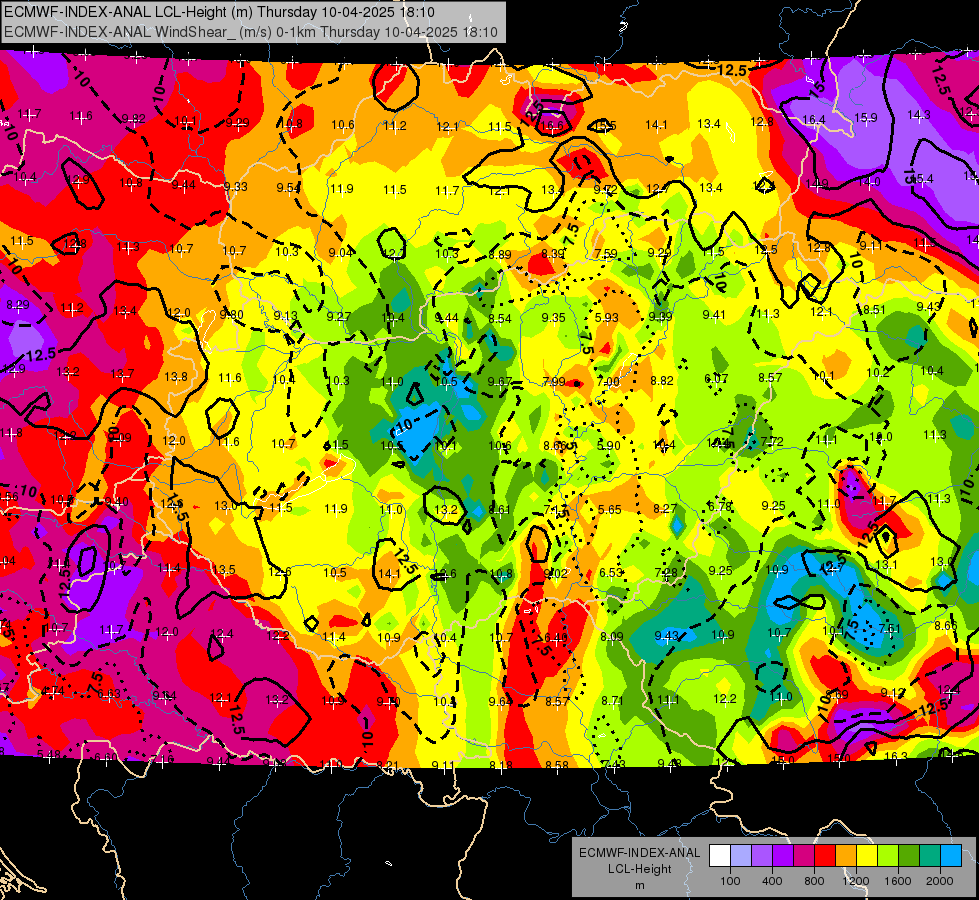Pick the yellow legend swatch
979x900 pixels.
click(867, 856)
